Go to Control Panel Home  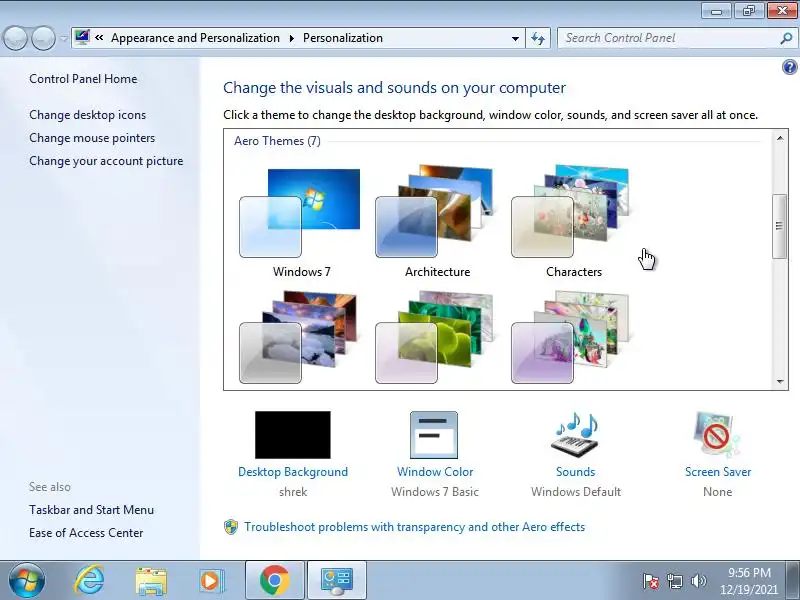click(x=83, y=79)
